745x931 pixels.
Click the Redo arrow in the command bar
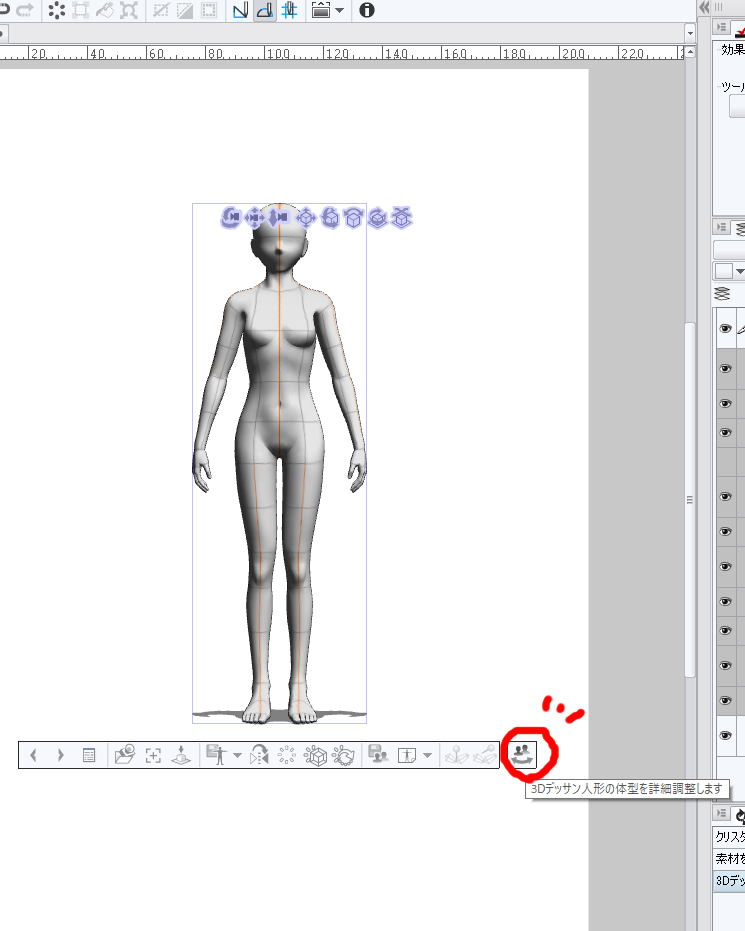click(x=24, y=10)
